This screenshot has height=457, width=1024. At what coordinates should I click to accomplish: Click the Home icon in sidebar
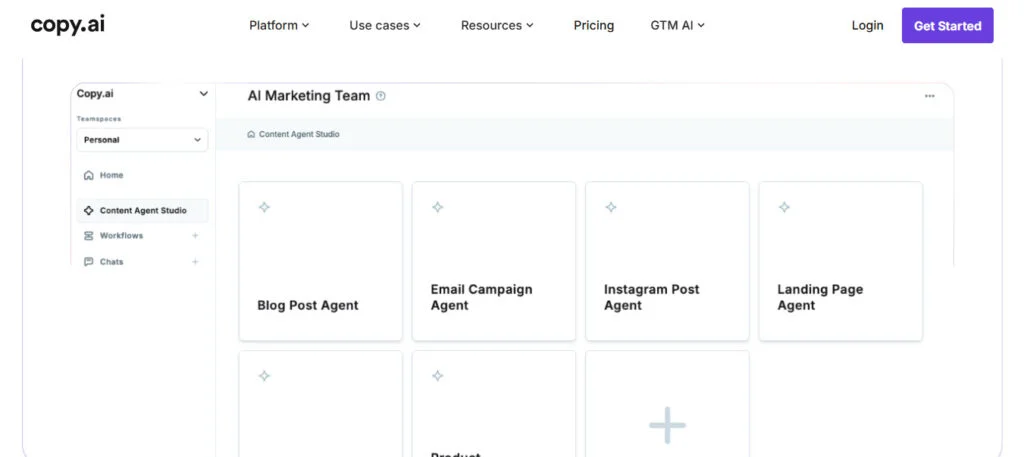click(x=89, y=175)
